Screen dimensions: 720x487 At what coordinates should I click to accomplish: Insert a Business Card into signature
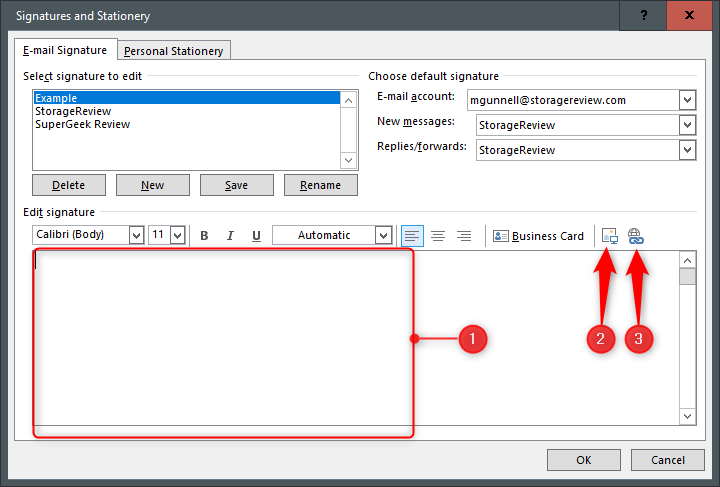point(538,236)
